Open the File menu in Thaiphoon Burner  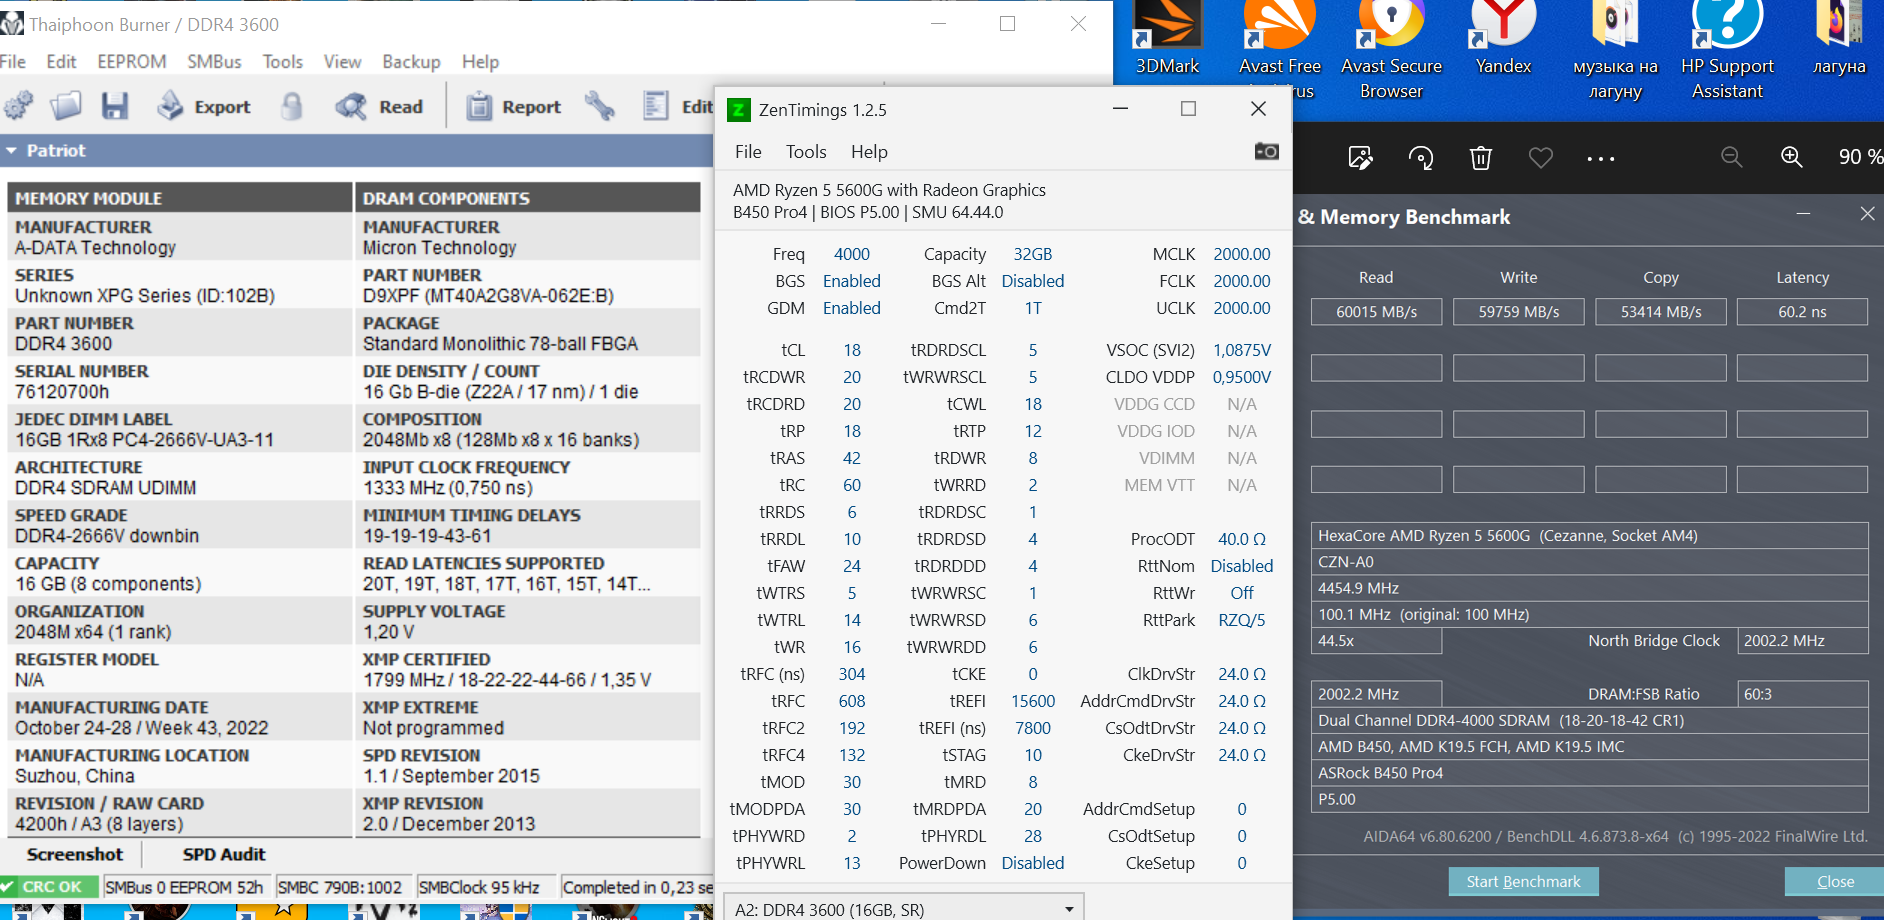click(x=13, y=62)
